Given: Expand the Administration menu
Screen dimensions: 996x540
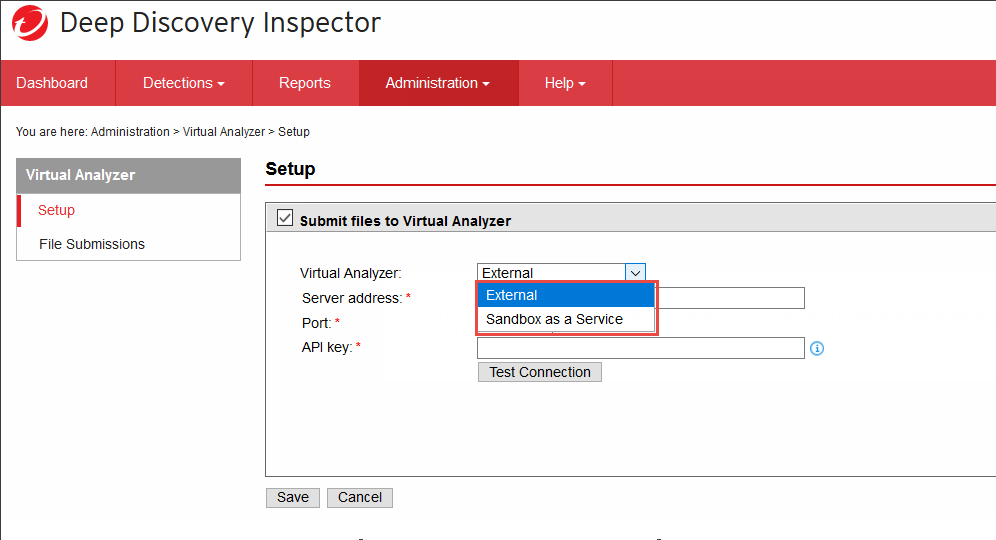Looking at the screenshot, I should 437,83.
